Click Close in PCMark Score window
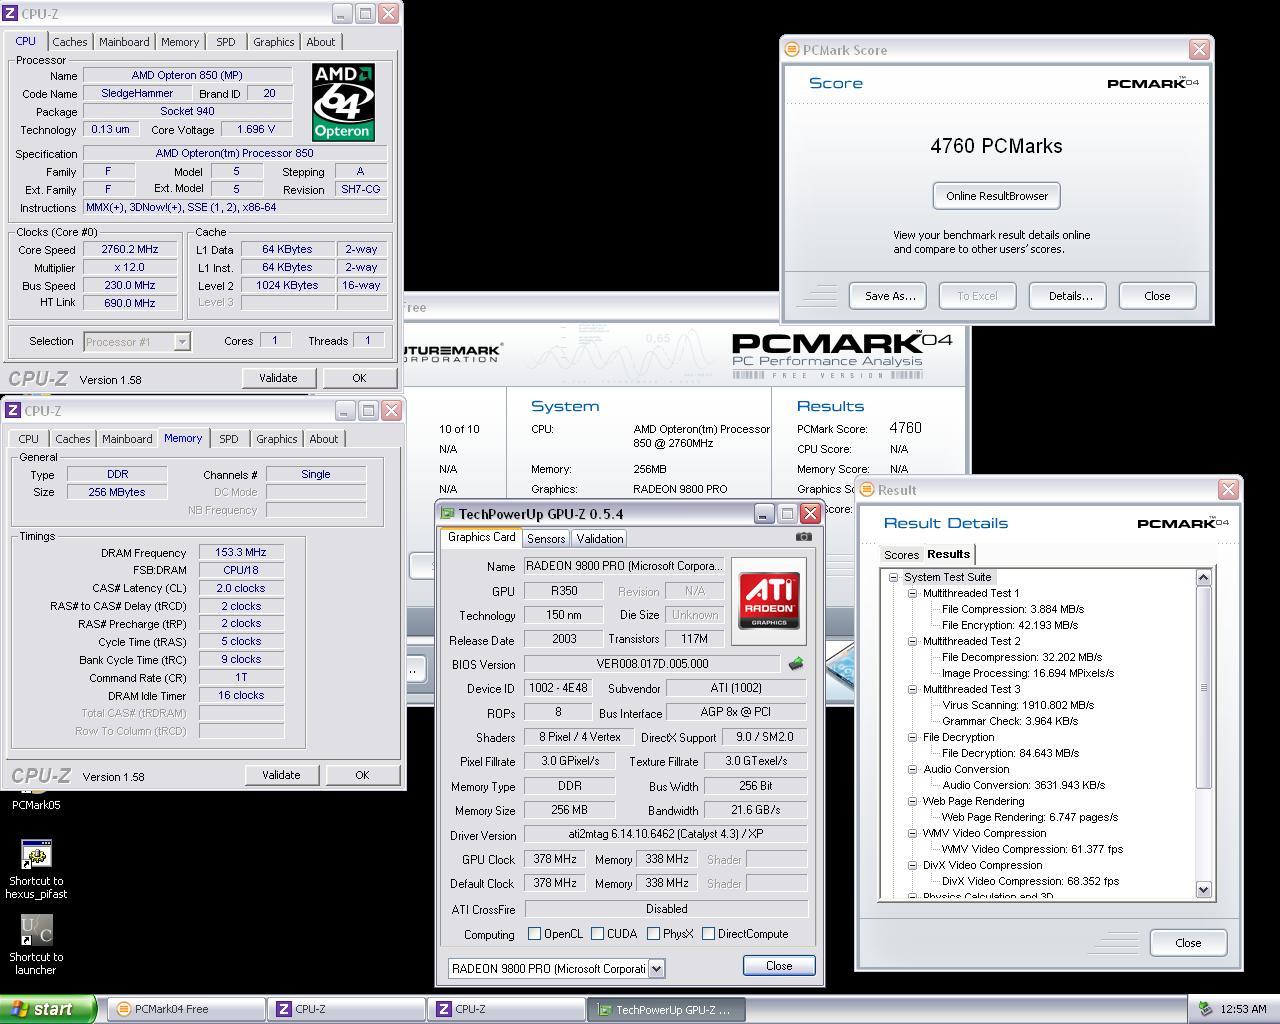1280x1024 pixels. [x=1157, y=296]
